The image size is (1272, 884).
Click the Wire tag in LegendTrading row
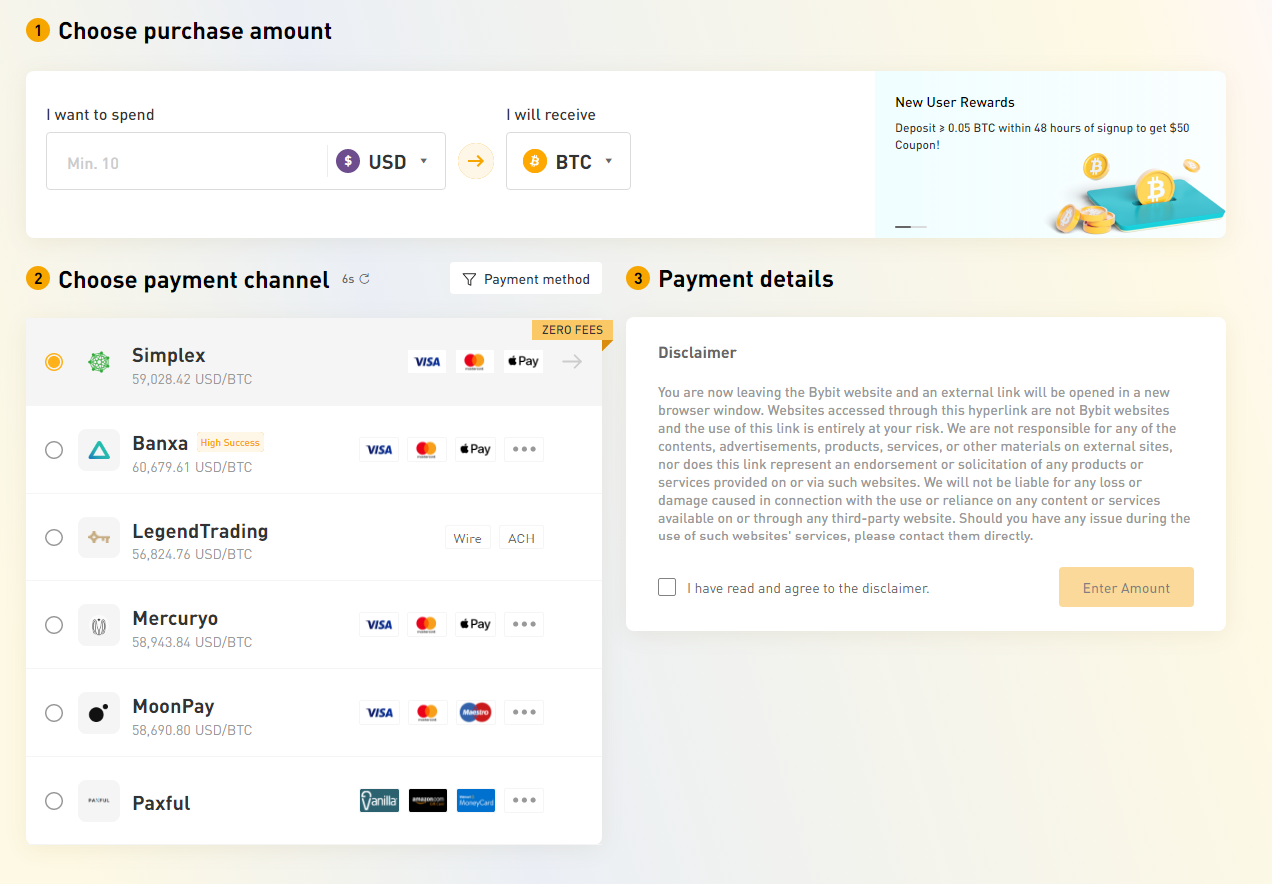coord(467,538)
